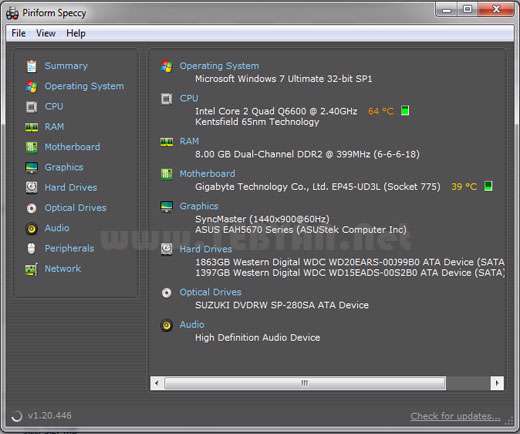Click Motherboard icon in summary pane

pos(167,174)
